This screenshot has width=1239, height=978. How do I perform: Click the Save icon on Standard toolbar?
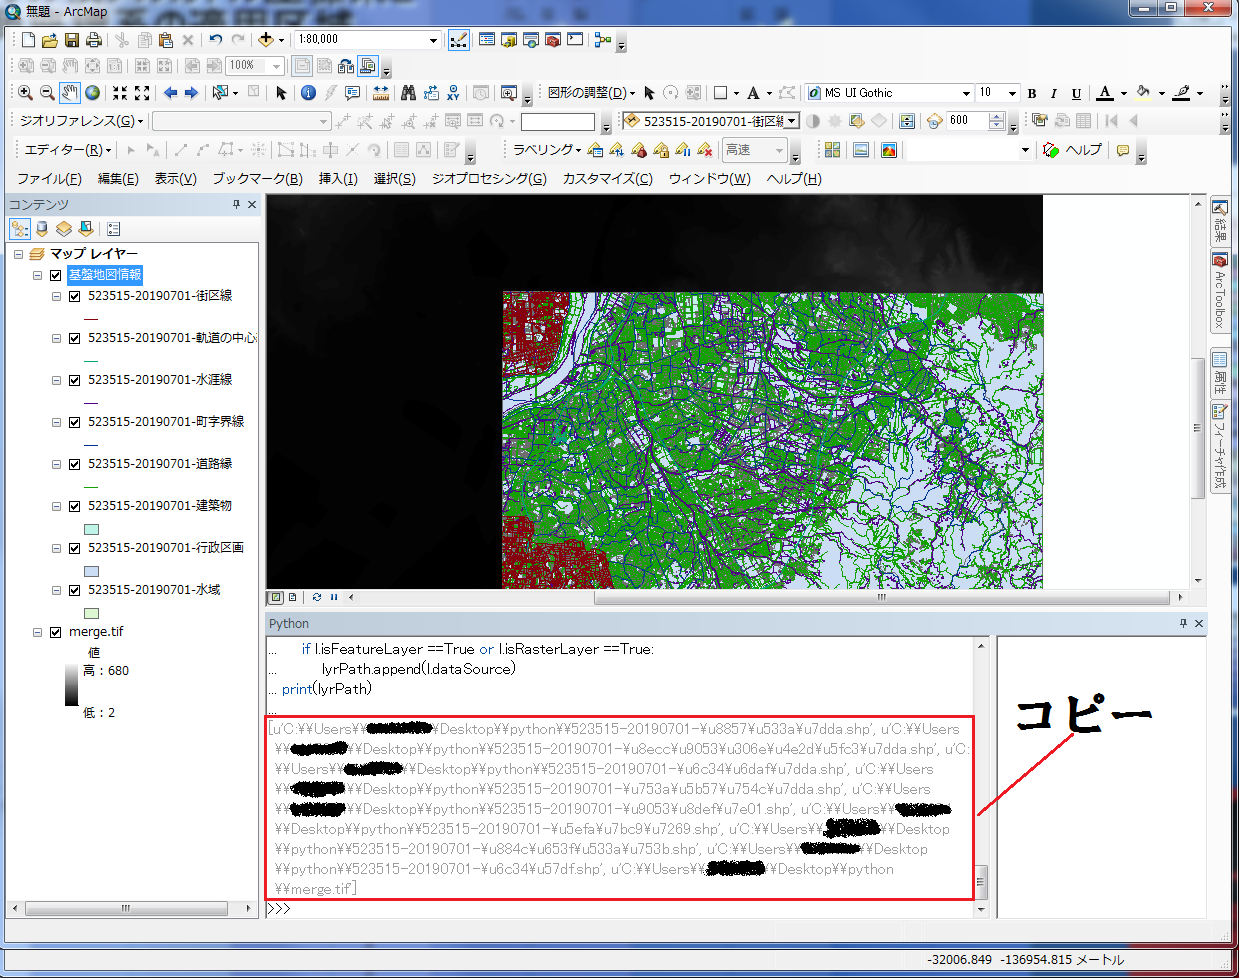[71, 40]
